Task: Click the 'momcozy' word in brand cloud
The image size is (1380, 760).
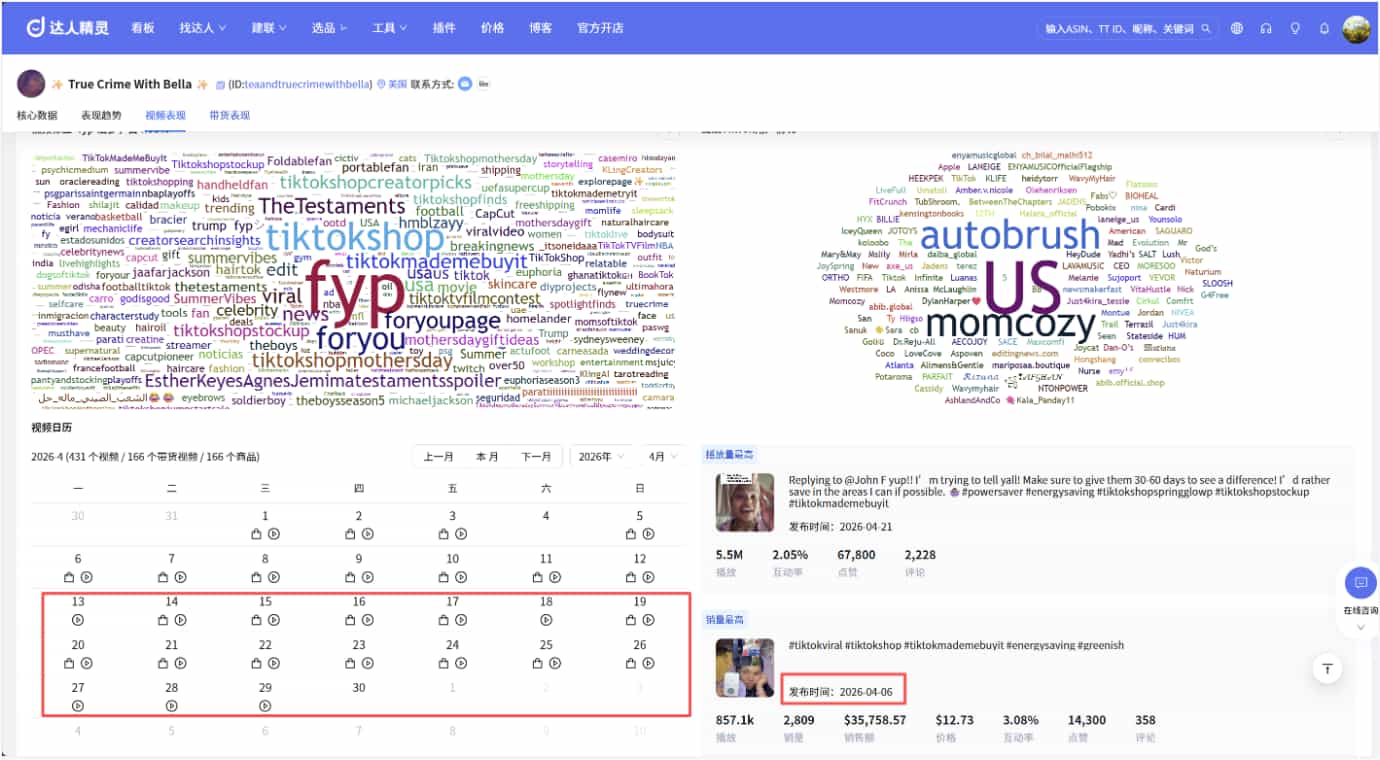Action: tap(1011, 323)
